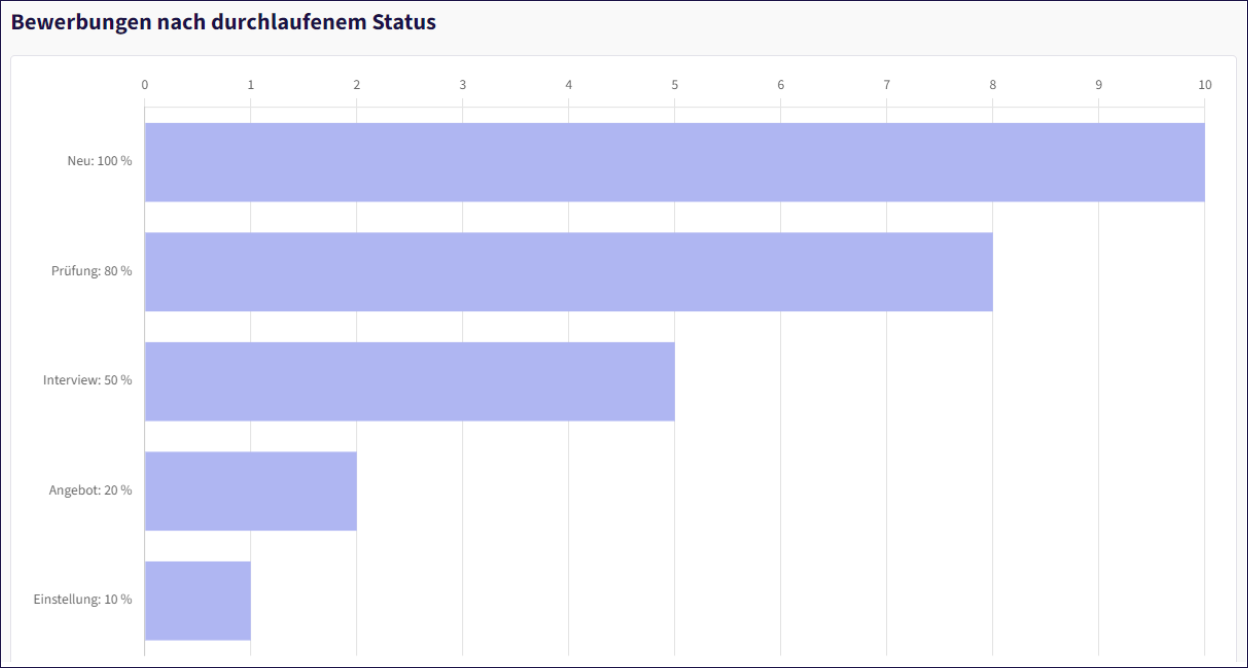Click the x-axis tick label 8
Viewport: 1248px width, 668px height.
point(993,85)
